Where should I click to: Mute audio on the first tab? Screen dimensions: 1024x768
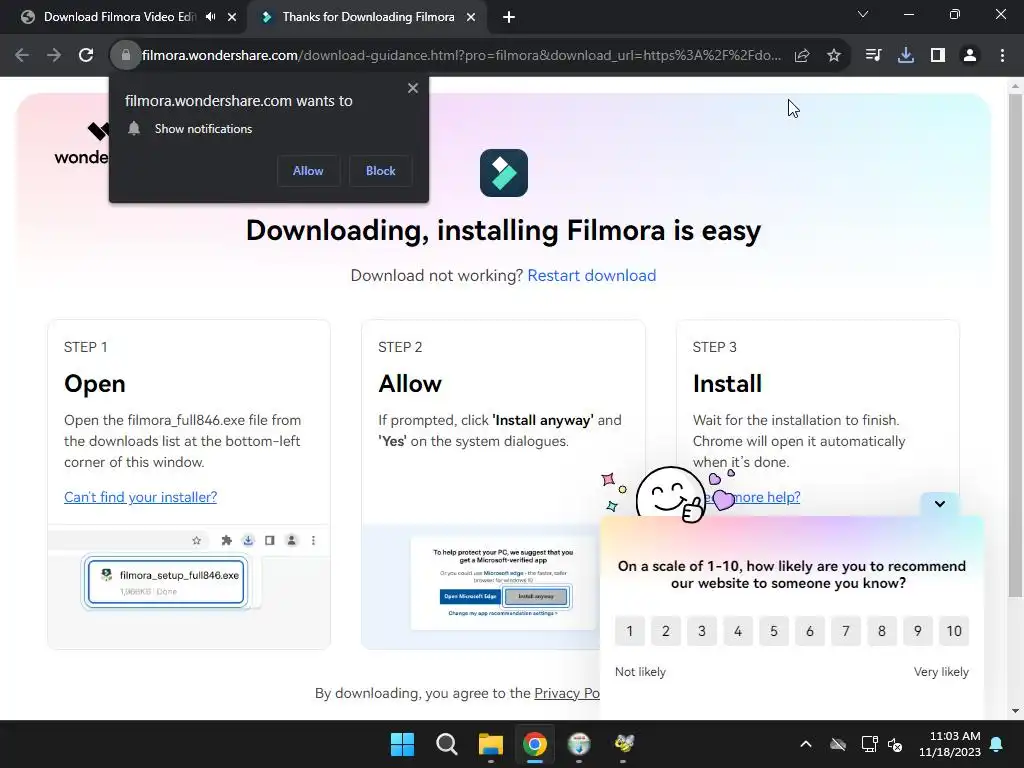[x=210, y=17]
